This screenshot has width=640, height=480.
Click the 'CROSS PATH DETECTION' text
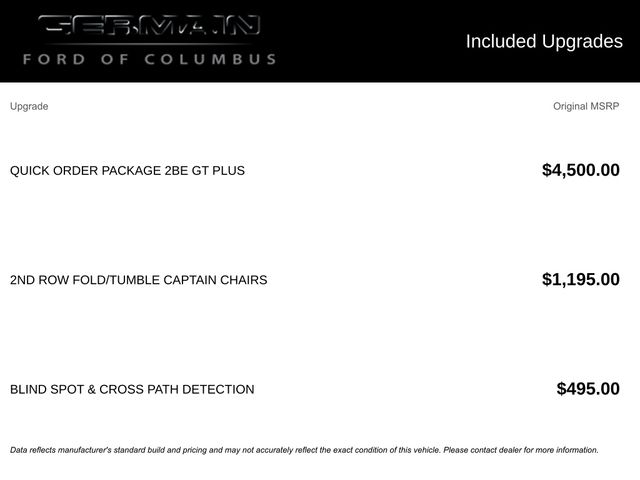pyautogui.click(x=177, y=389)
